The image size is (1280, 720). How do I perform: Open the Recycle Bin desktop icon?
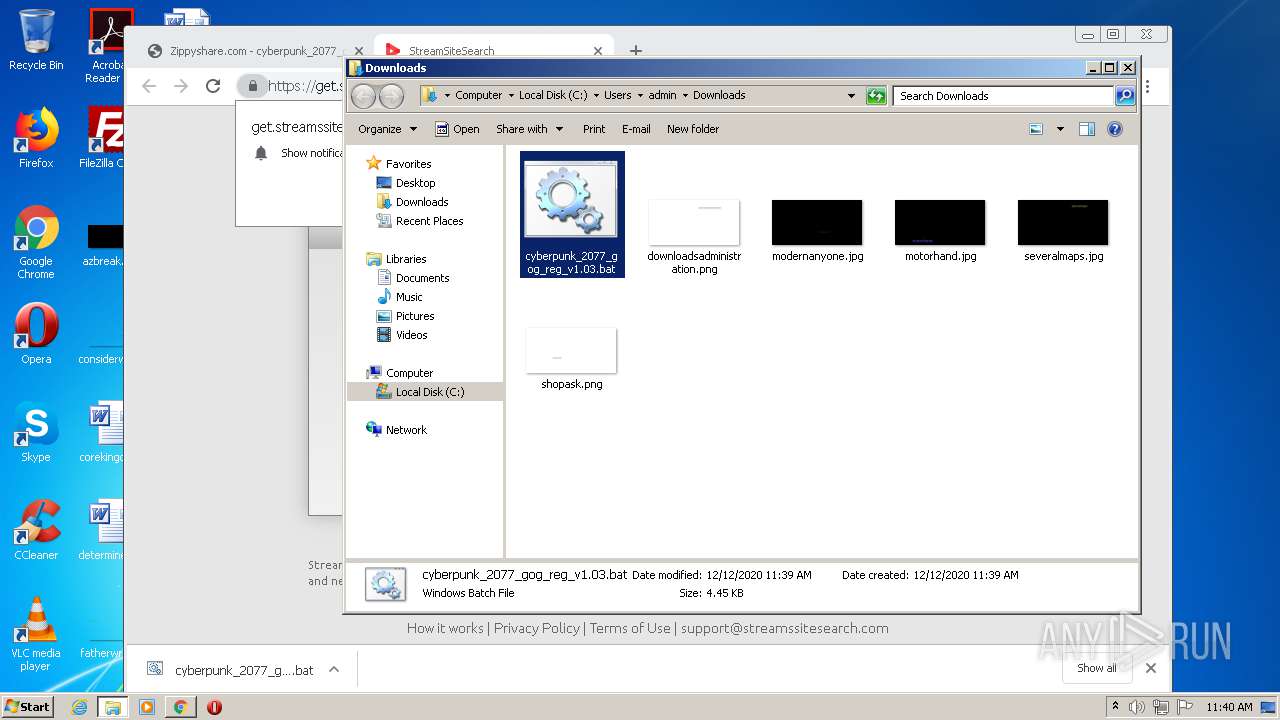[36, 40]
